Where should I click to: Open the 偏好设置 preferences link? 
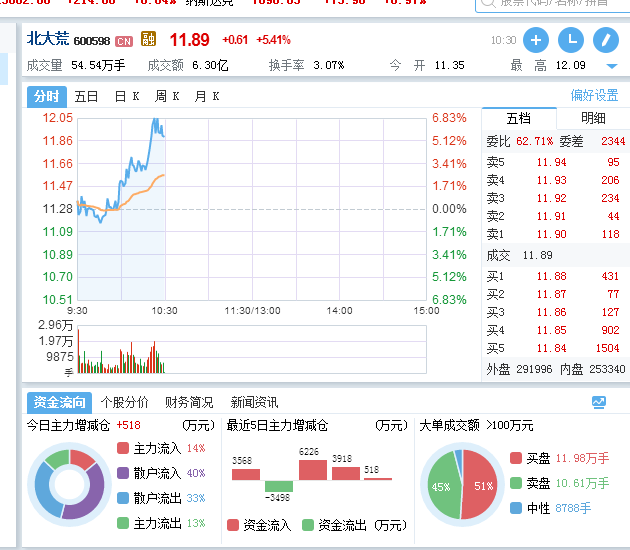(x=594, y=96)
